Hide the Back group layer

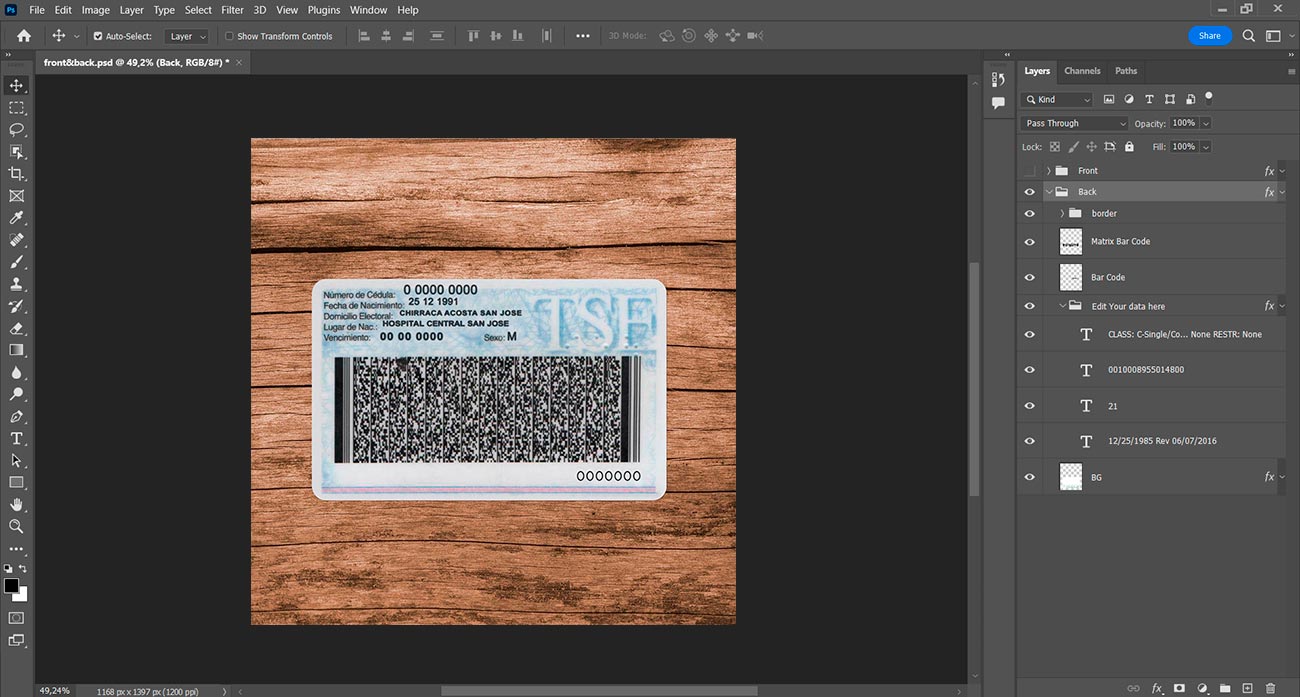coord(1030,192)
